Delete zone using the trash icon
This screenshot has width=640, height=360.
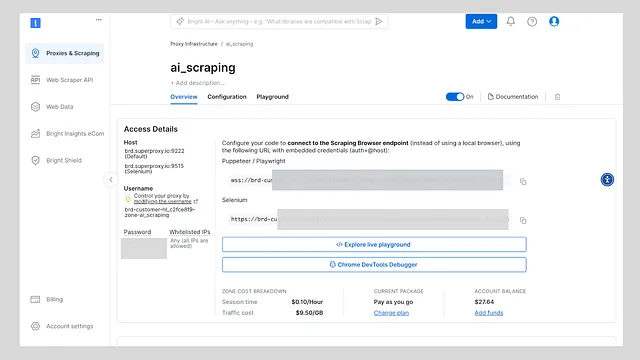click(557, 97)
